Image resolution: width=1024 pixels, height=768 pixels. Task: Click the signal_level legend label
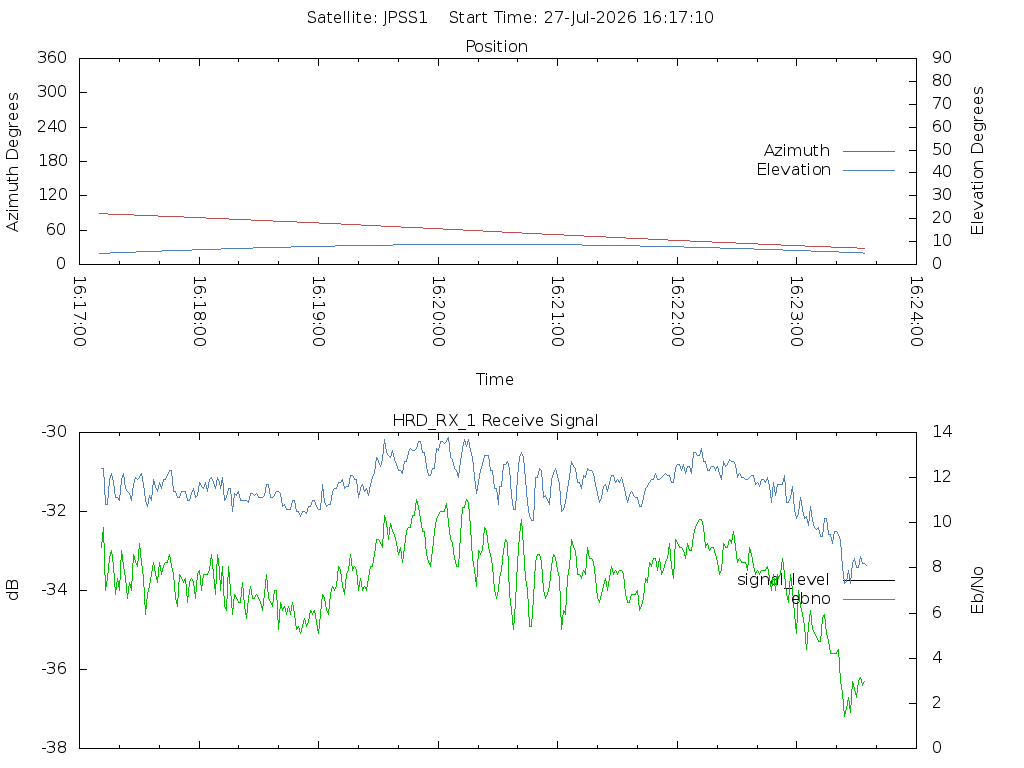pos(783,580)
